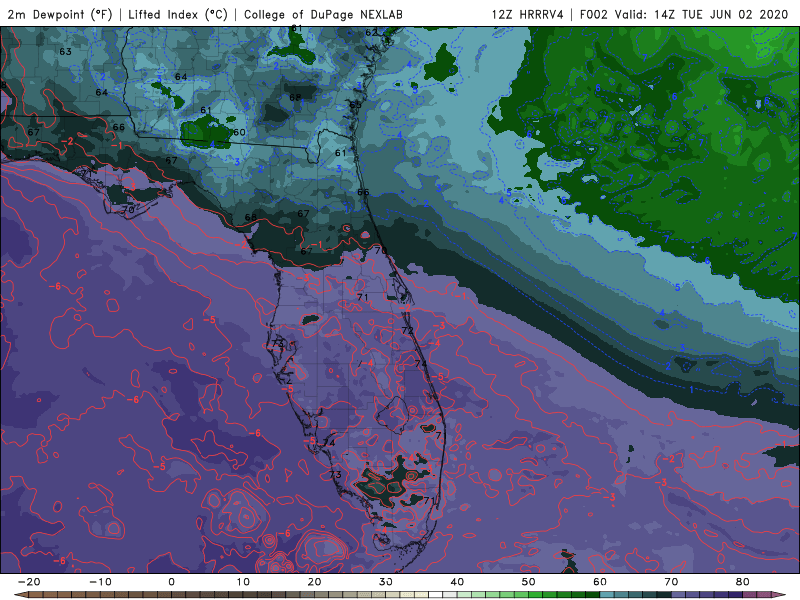Click the "College of DuPage NEXLAB" label
The height and width of the screenshot is (600, 800).
tap(323, 14)
